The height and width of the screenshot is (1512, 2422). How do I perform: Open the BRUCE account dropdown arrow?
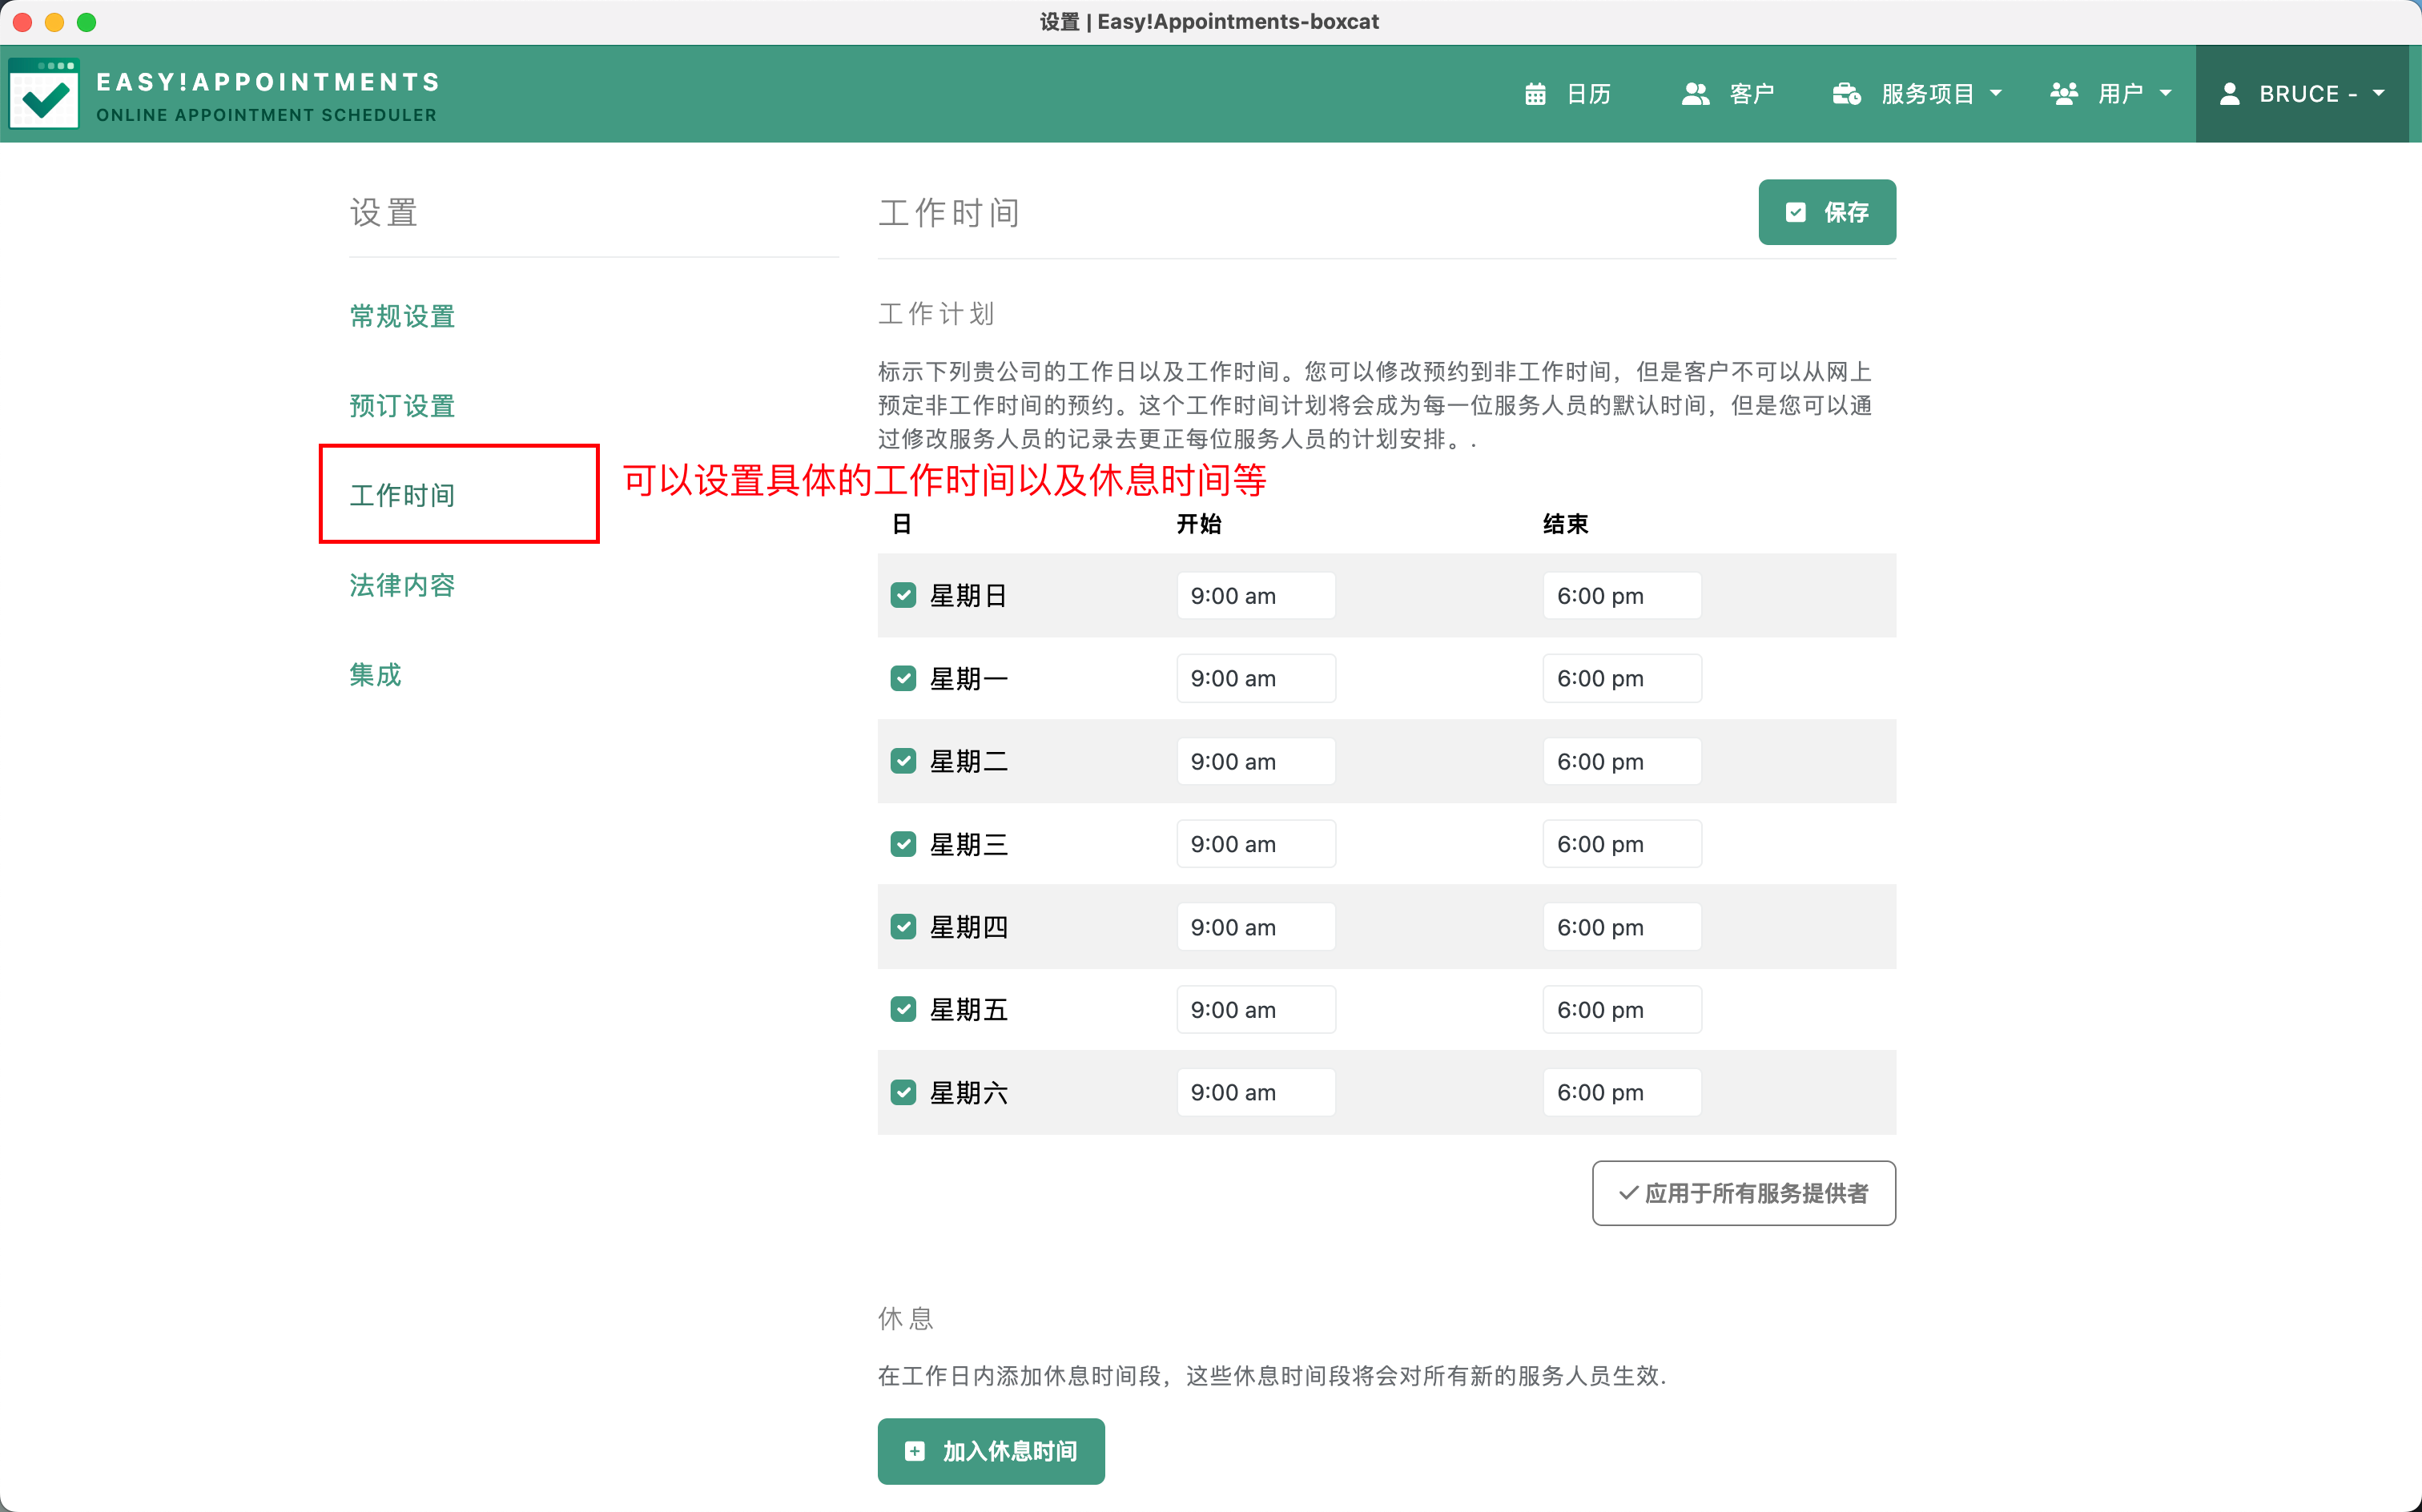(2379, 94)
